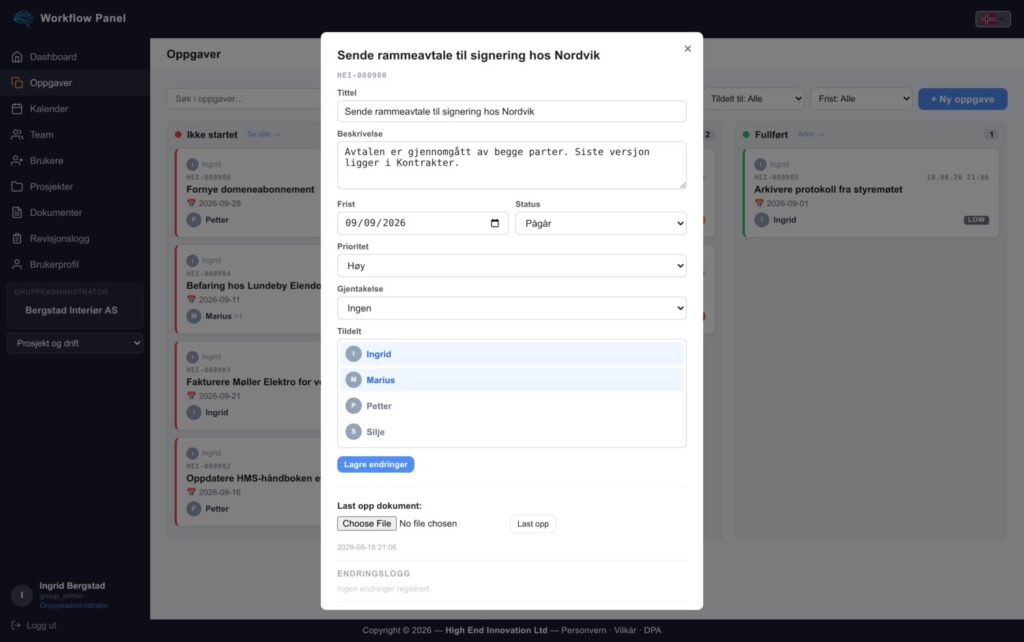Open the Dokumenter file icon
This screenshot has height=642, width=1024.
pyautogui.click(x=17, y=212)
